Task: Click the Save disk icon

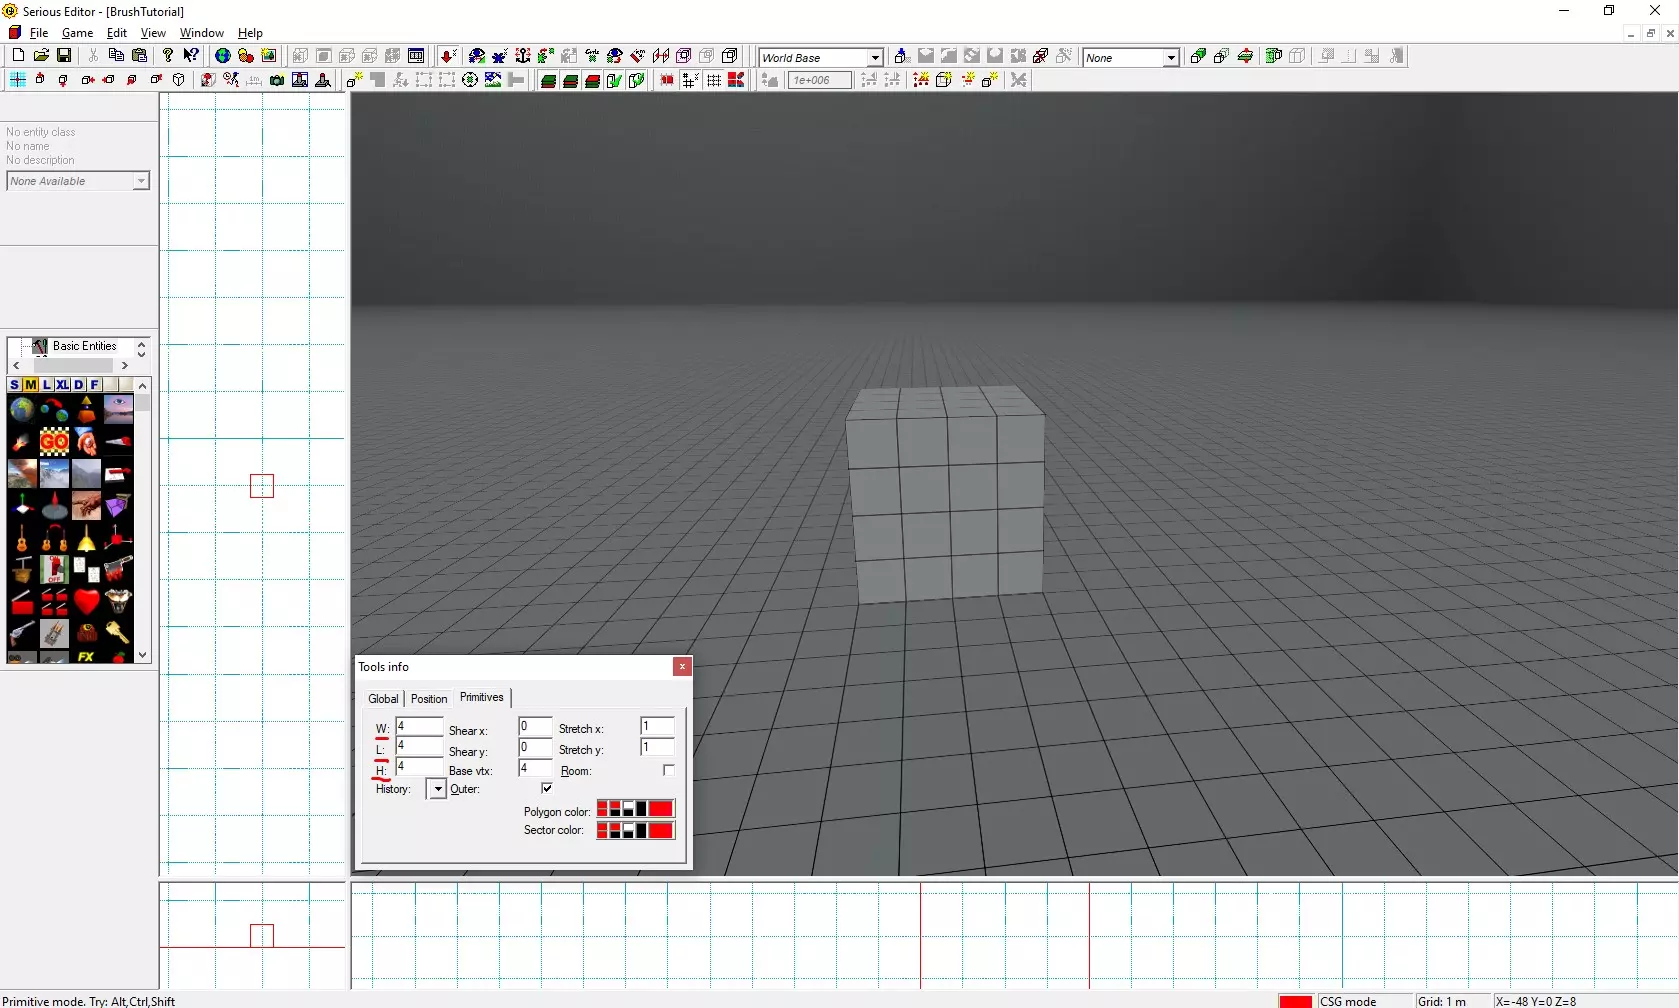Action: tap(64, 56)
